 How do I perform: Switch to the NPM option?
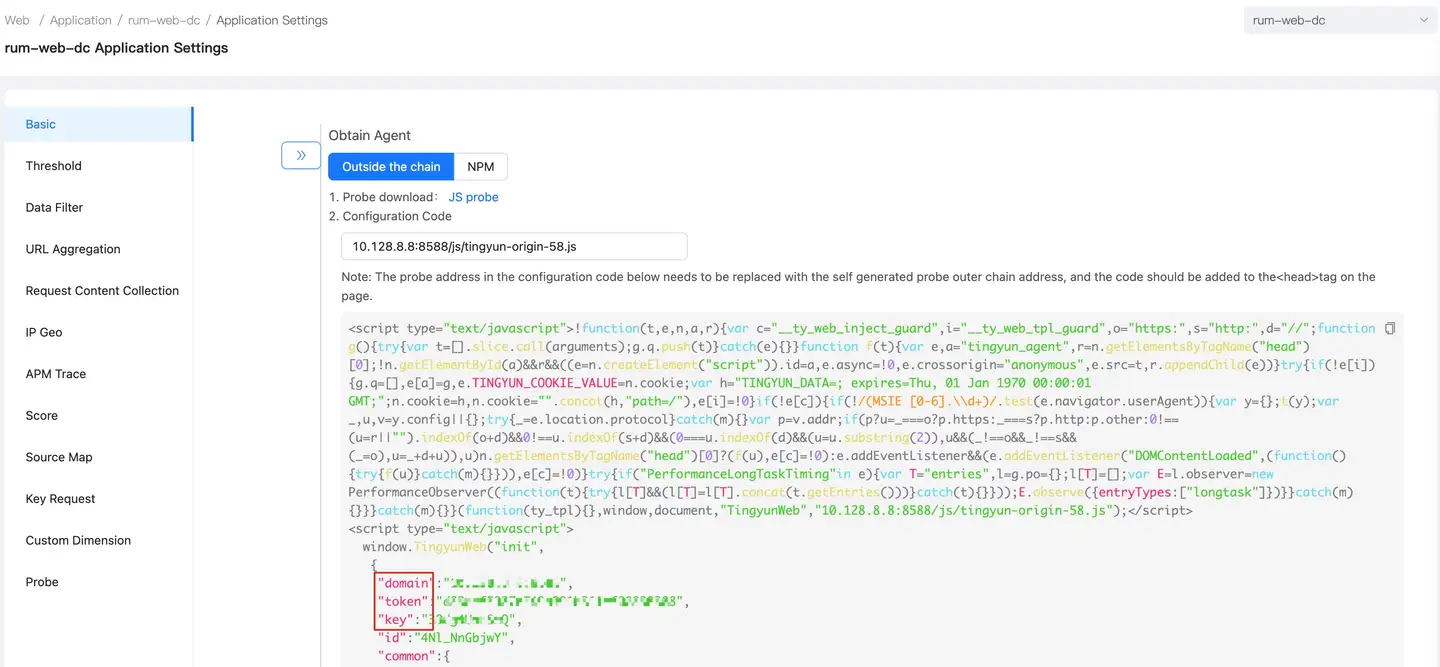481,167
